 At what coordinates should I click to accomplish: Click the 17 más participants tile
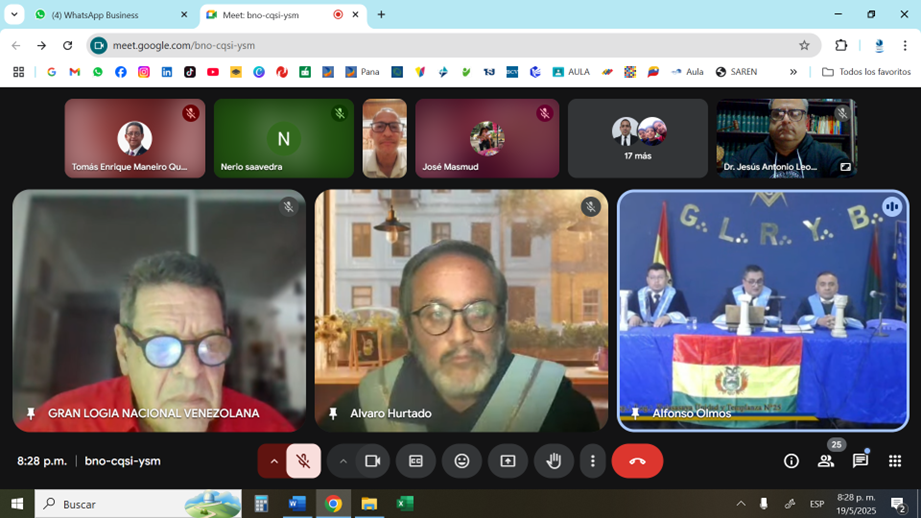(x=638, y=139)
